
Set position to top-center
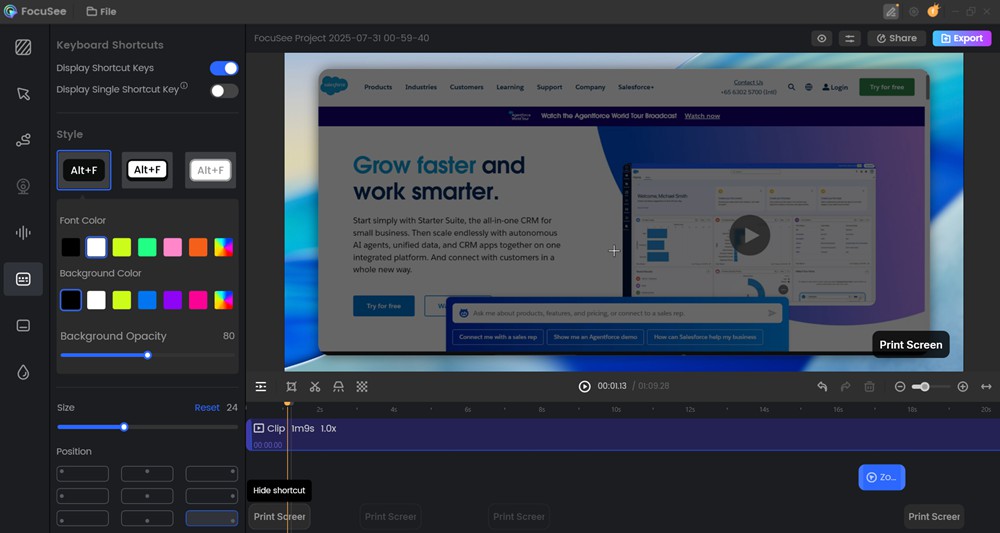click(147, 474)
